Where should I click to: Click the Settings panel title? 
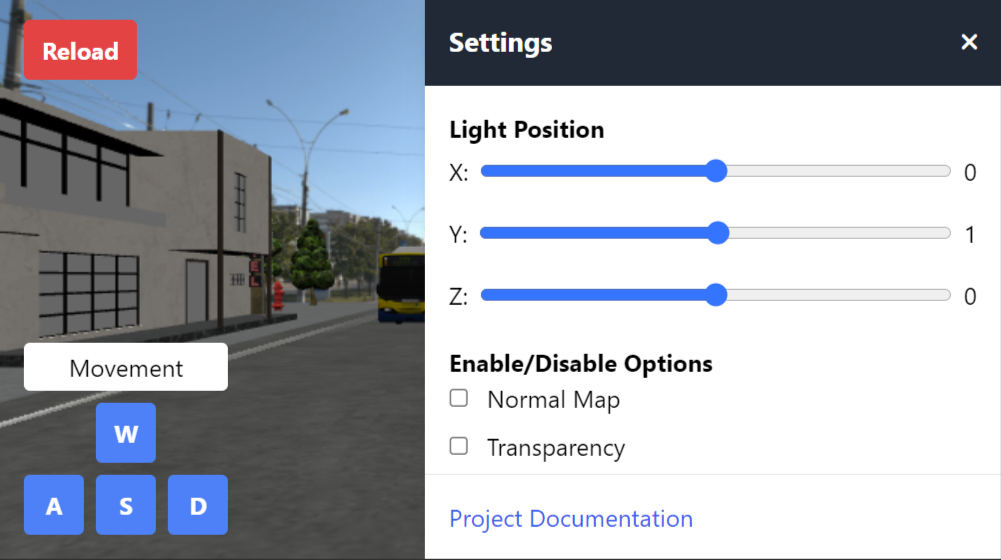(500, 43)
